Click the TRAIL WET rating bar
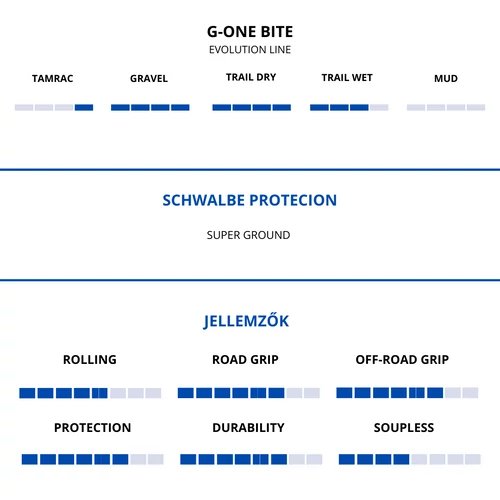The image size is (500, 500). [x=349, y=107]
